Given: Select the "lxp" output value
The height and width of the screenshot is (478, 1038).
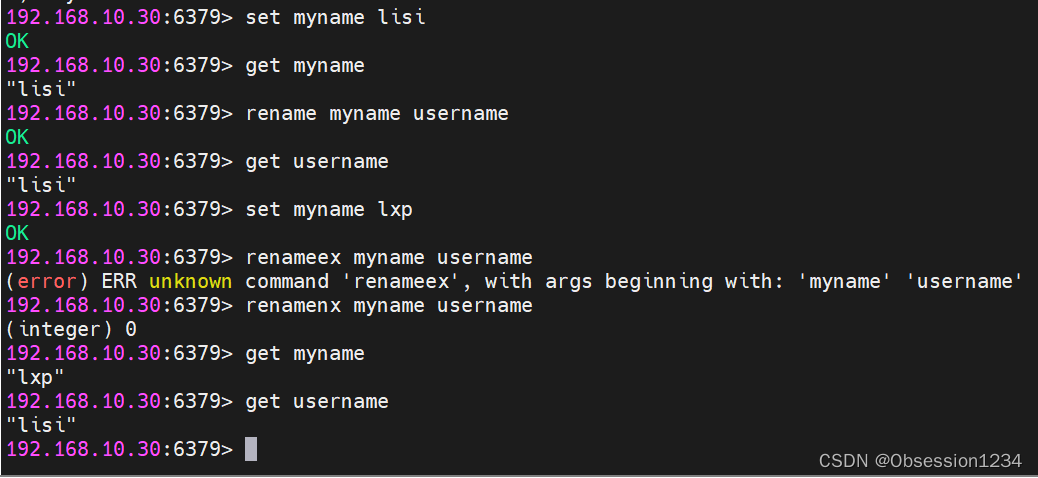Looking at the screenshot, I should click(x=35, y=377).
